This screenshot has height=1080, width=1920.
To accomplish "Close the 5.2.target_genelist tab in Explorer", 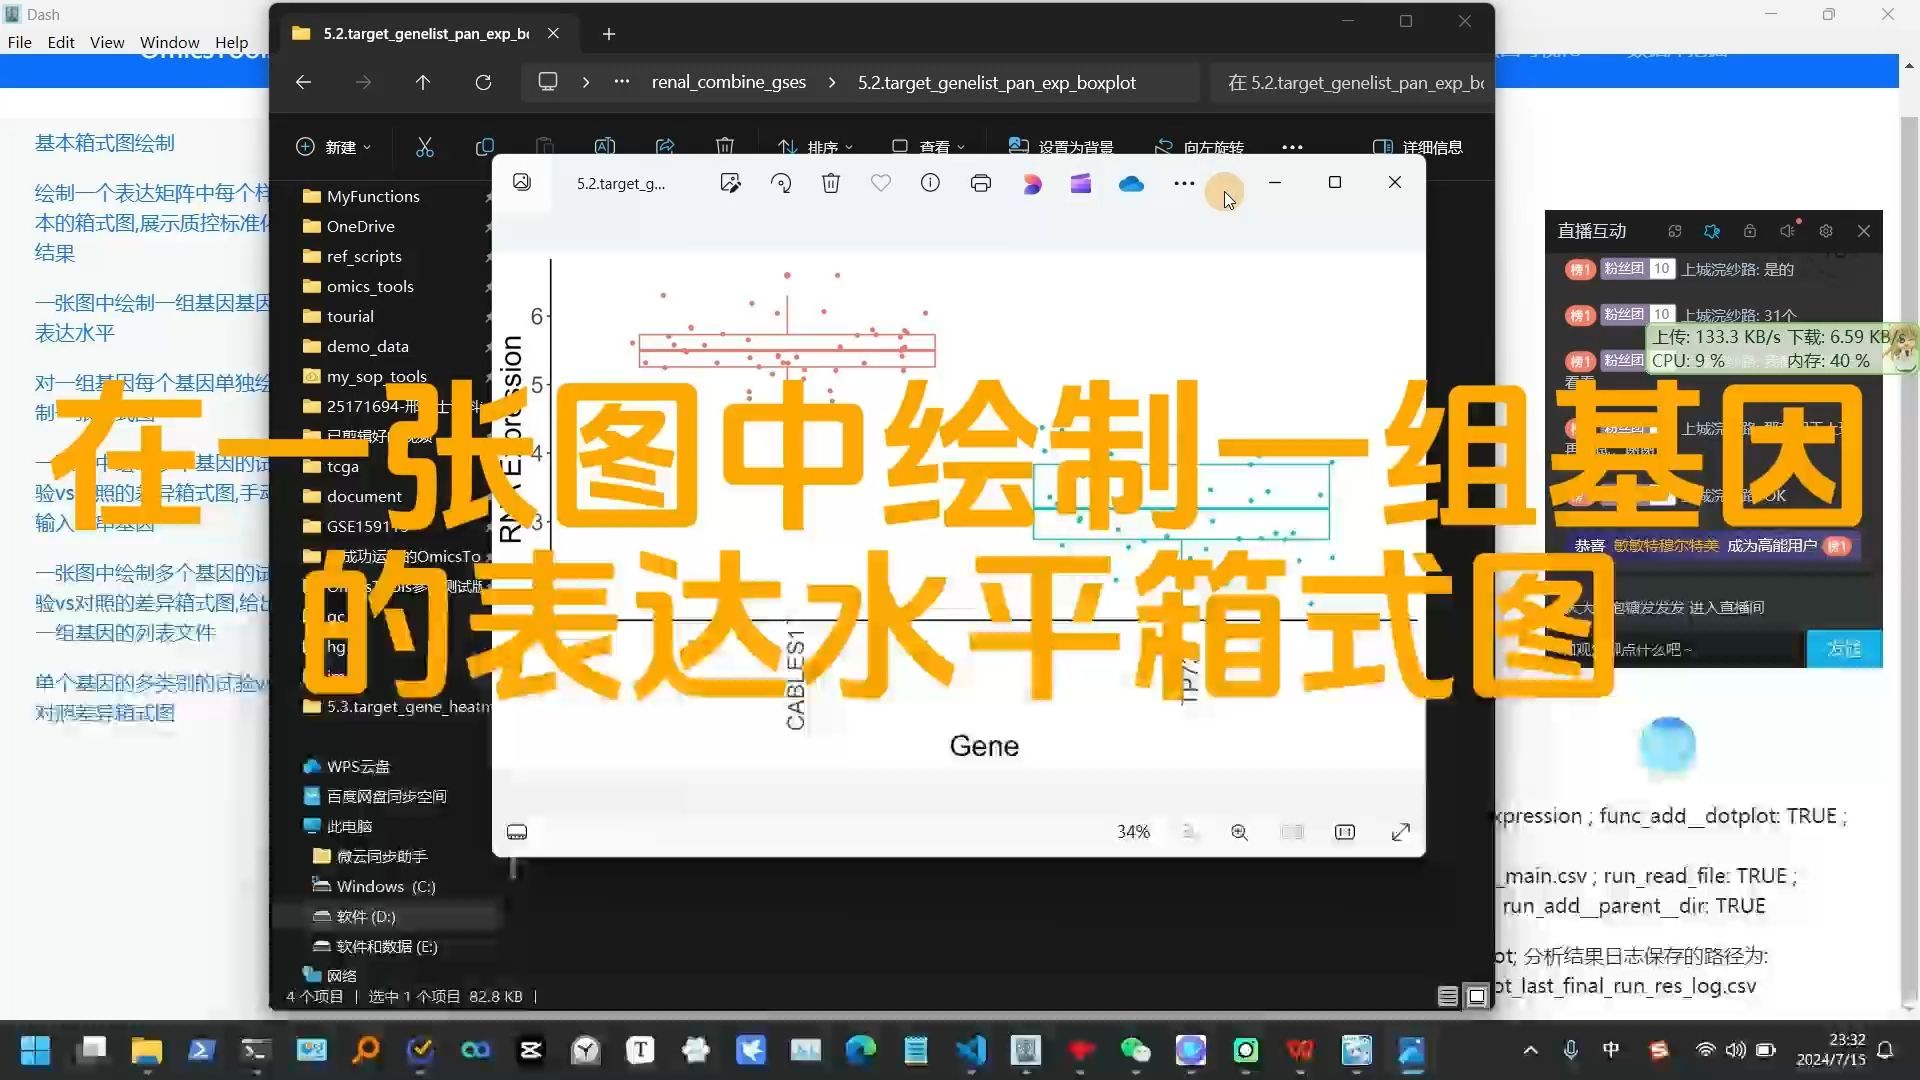I will 553,33.
